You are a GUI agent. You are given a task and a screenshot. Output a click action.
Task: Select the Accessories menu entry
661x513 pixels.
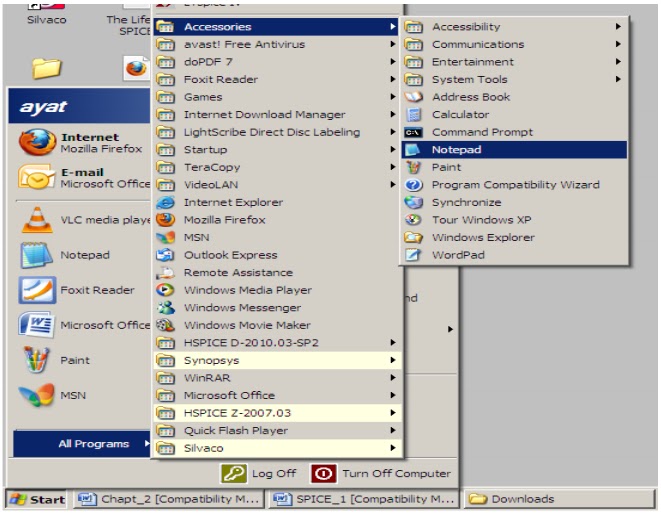pyautogui.click(x=277, y=27)
